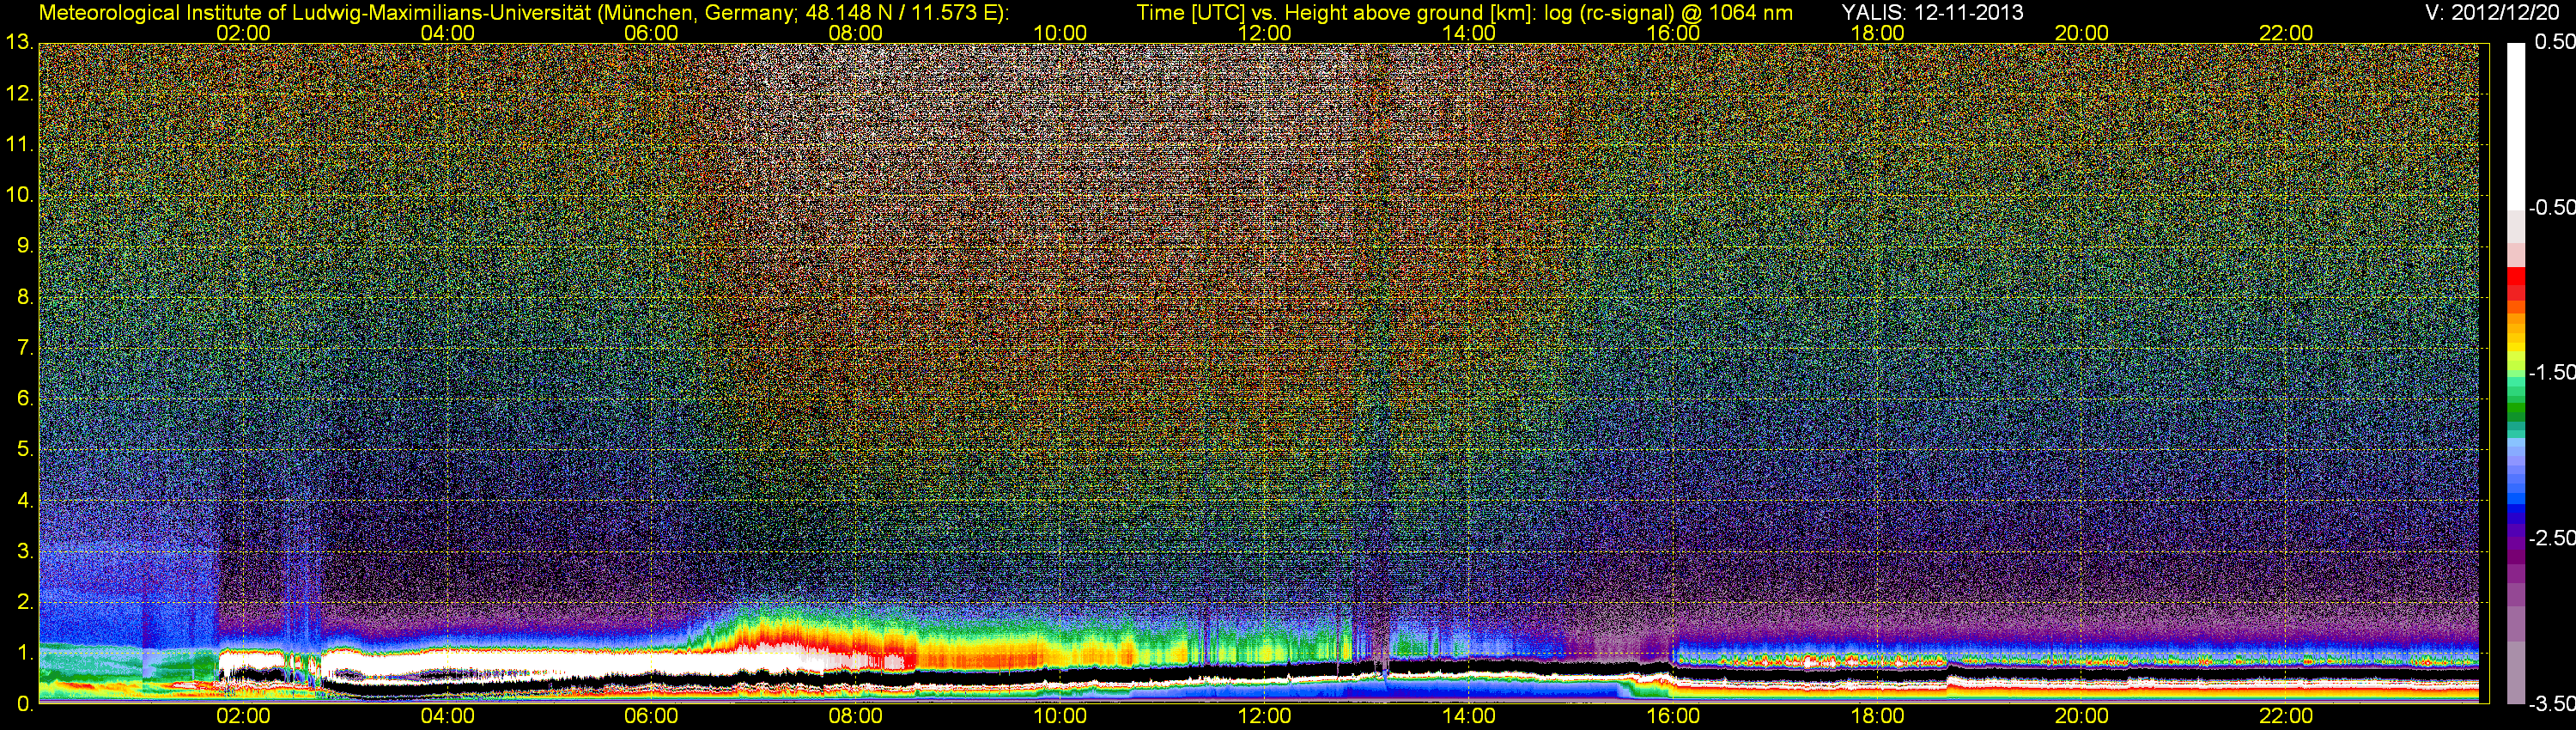2576x730 pixels.
Task: Click the 04:00 label on the bottom time axis
Action: coord(447,716)
